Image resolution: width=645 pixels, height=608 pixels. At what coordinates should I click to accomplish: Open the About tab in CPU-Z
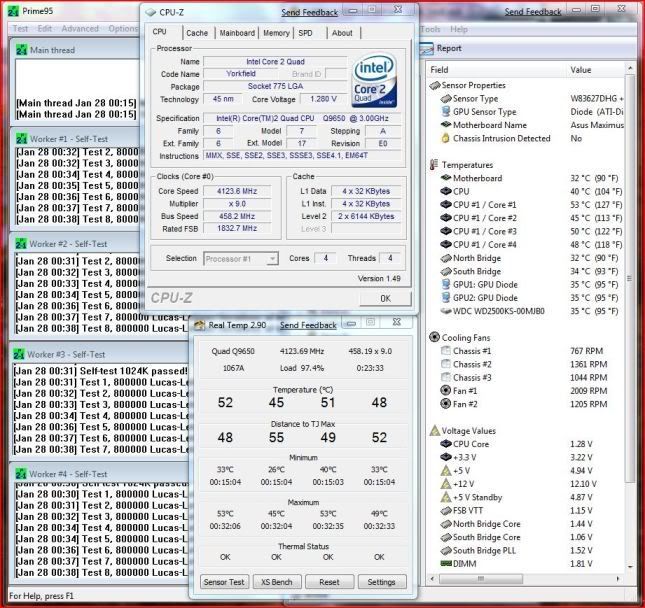pos(342,33)
